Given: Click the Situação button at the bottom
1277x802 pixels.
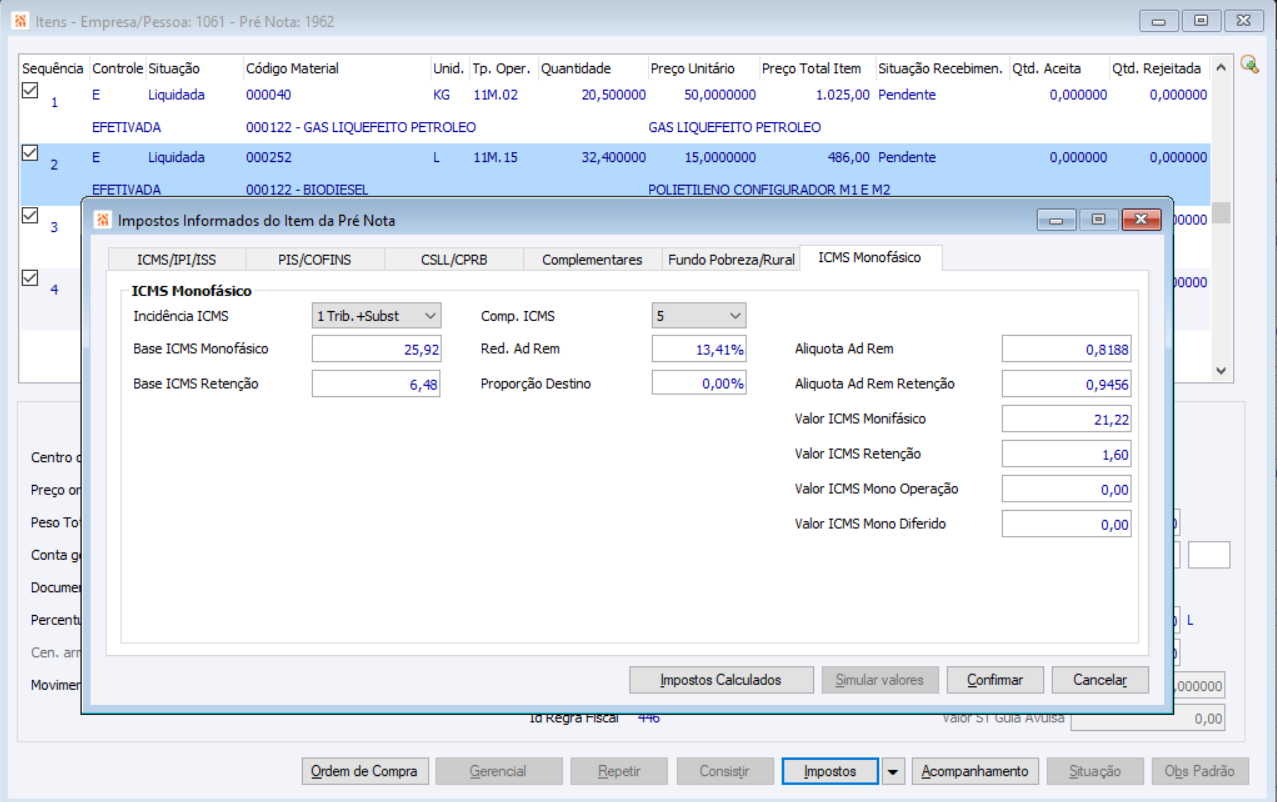Looking at the screenshot, I should click(1094, 771).
